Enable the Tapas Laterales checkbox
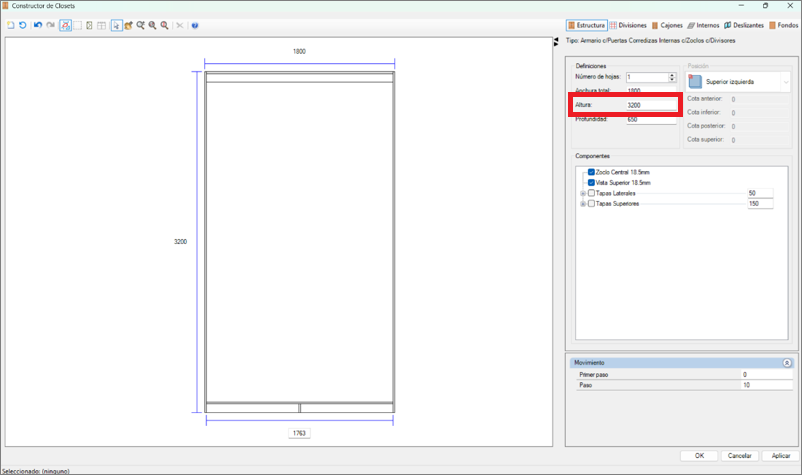Screen dimensions: 802x475 591,193
